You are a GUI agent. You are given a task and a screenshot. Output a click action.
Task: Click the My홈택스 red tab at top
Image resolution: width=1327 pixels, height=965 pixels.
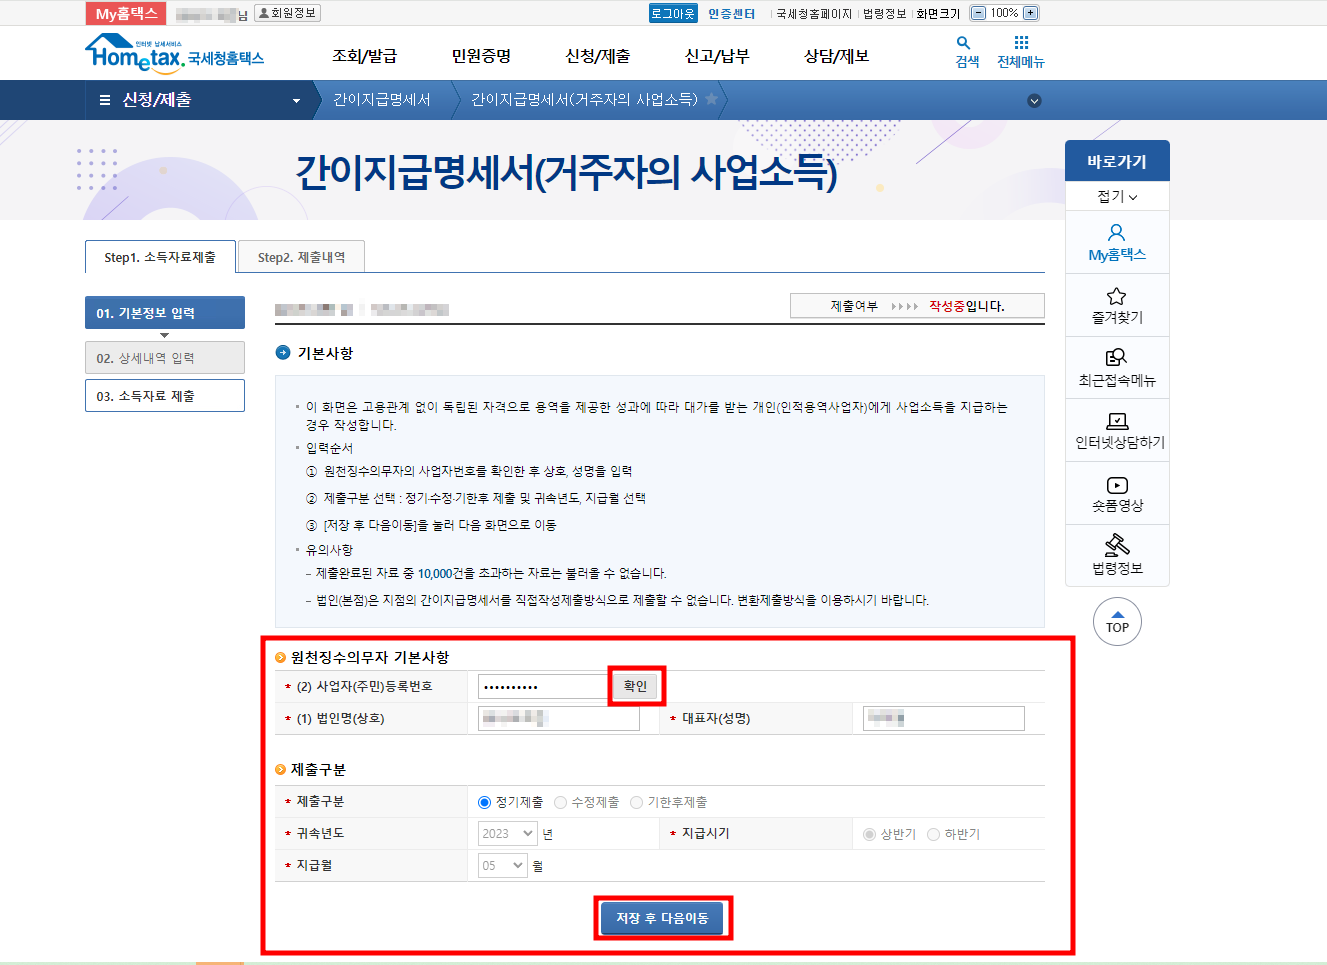point(126,14)
